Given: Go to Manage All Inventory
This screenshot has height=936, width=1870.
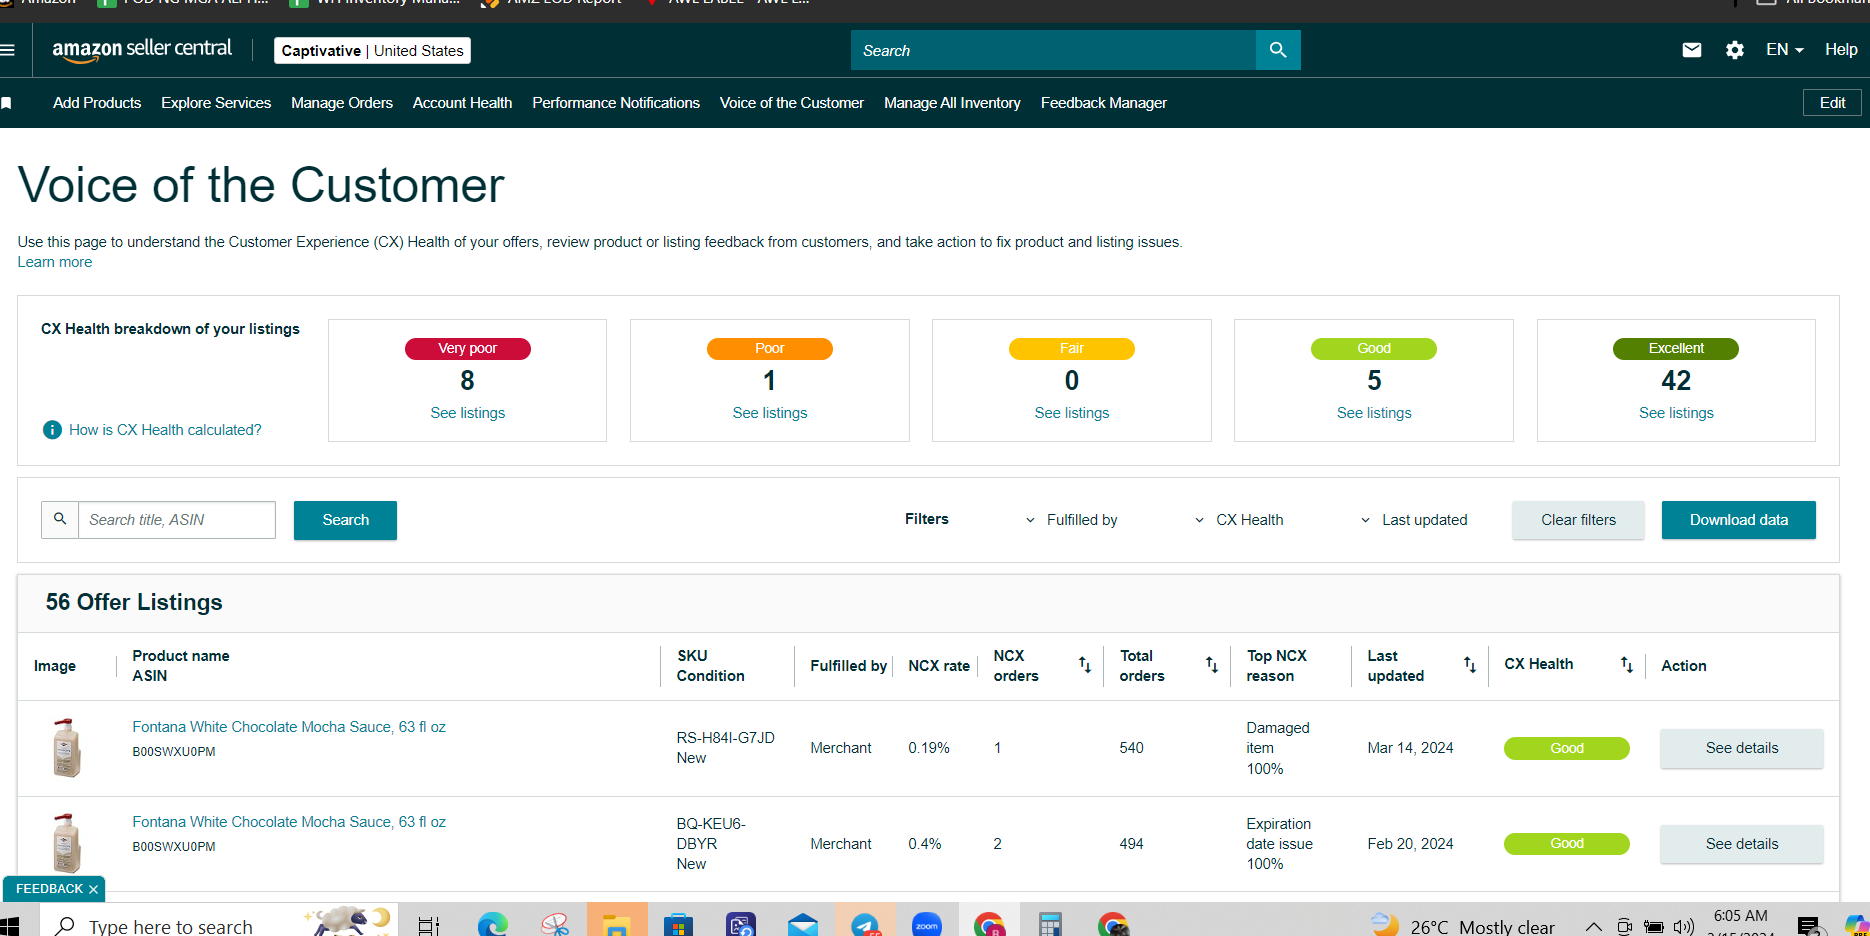Looking at the screenshot, I should point(952,103).
